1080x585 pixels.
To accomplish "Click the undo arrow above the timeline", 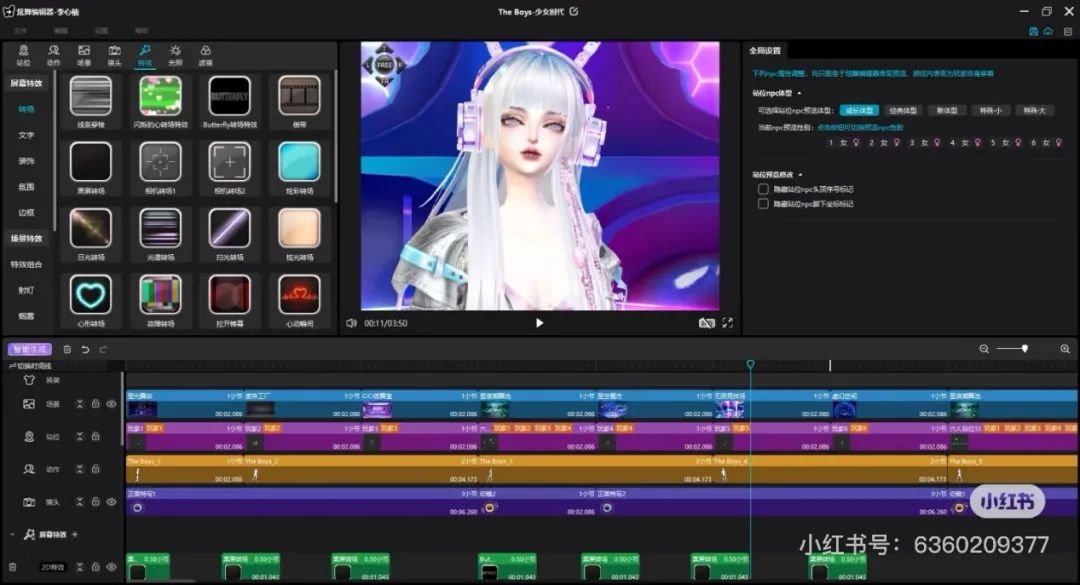I will pos(85,349).
